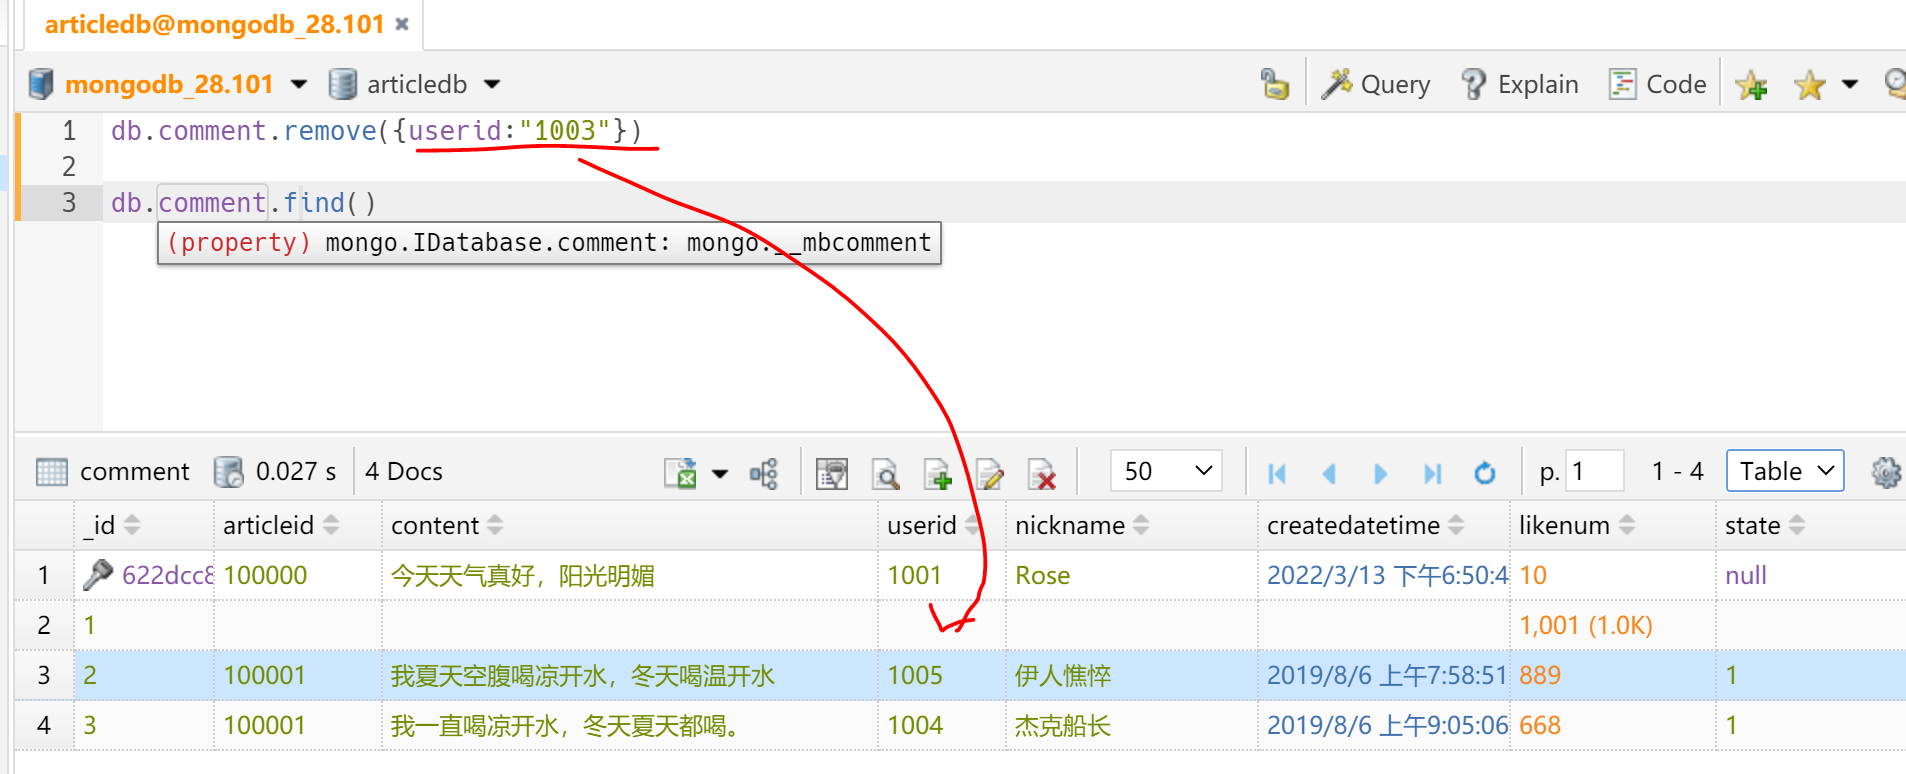Click the Query wand button

pyautogui.click(x=1376, y=85)
